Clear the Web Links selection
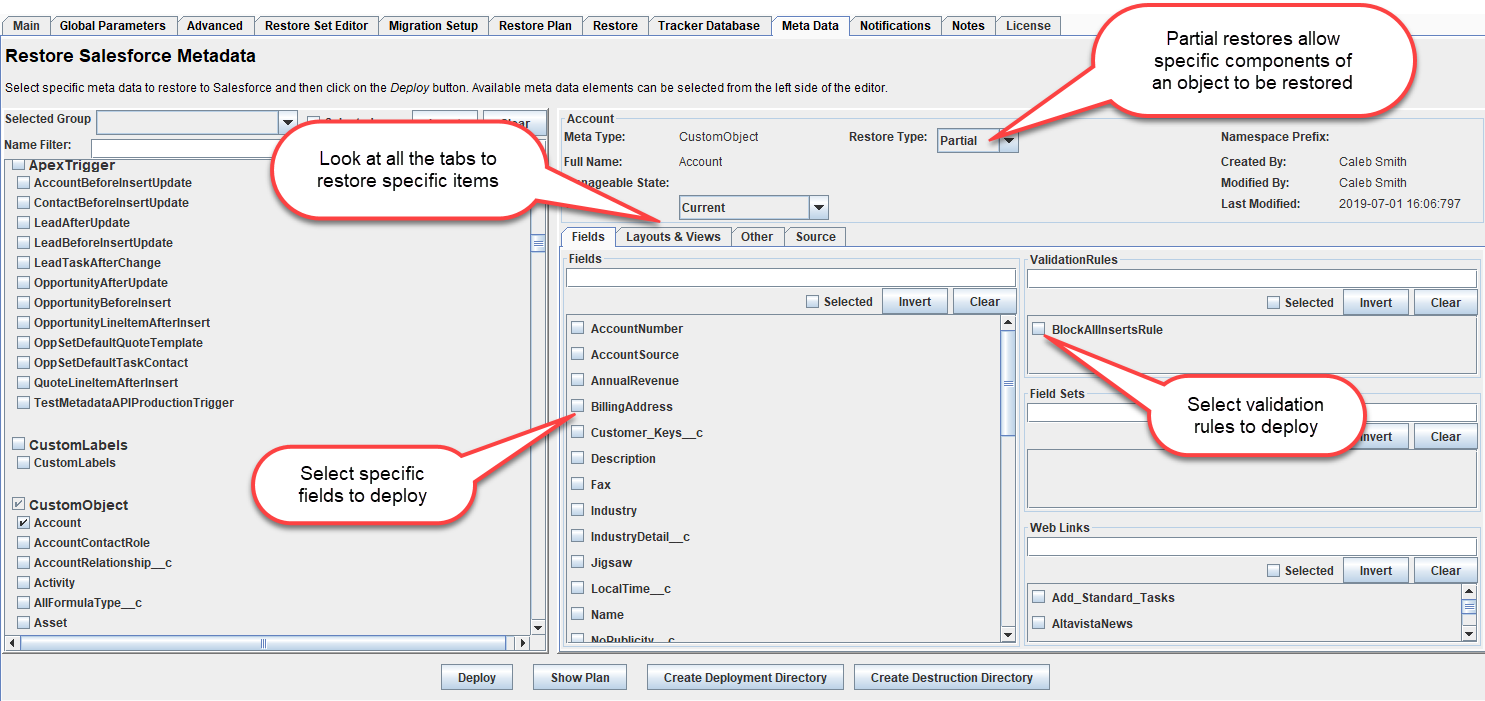 [x=1446, y=571]
